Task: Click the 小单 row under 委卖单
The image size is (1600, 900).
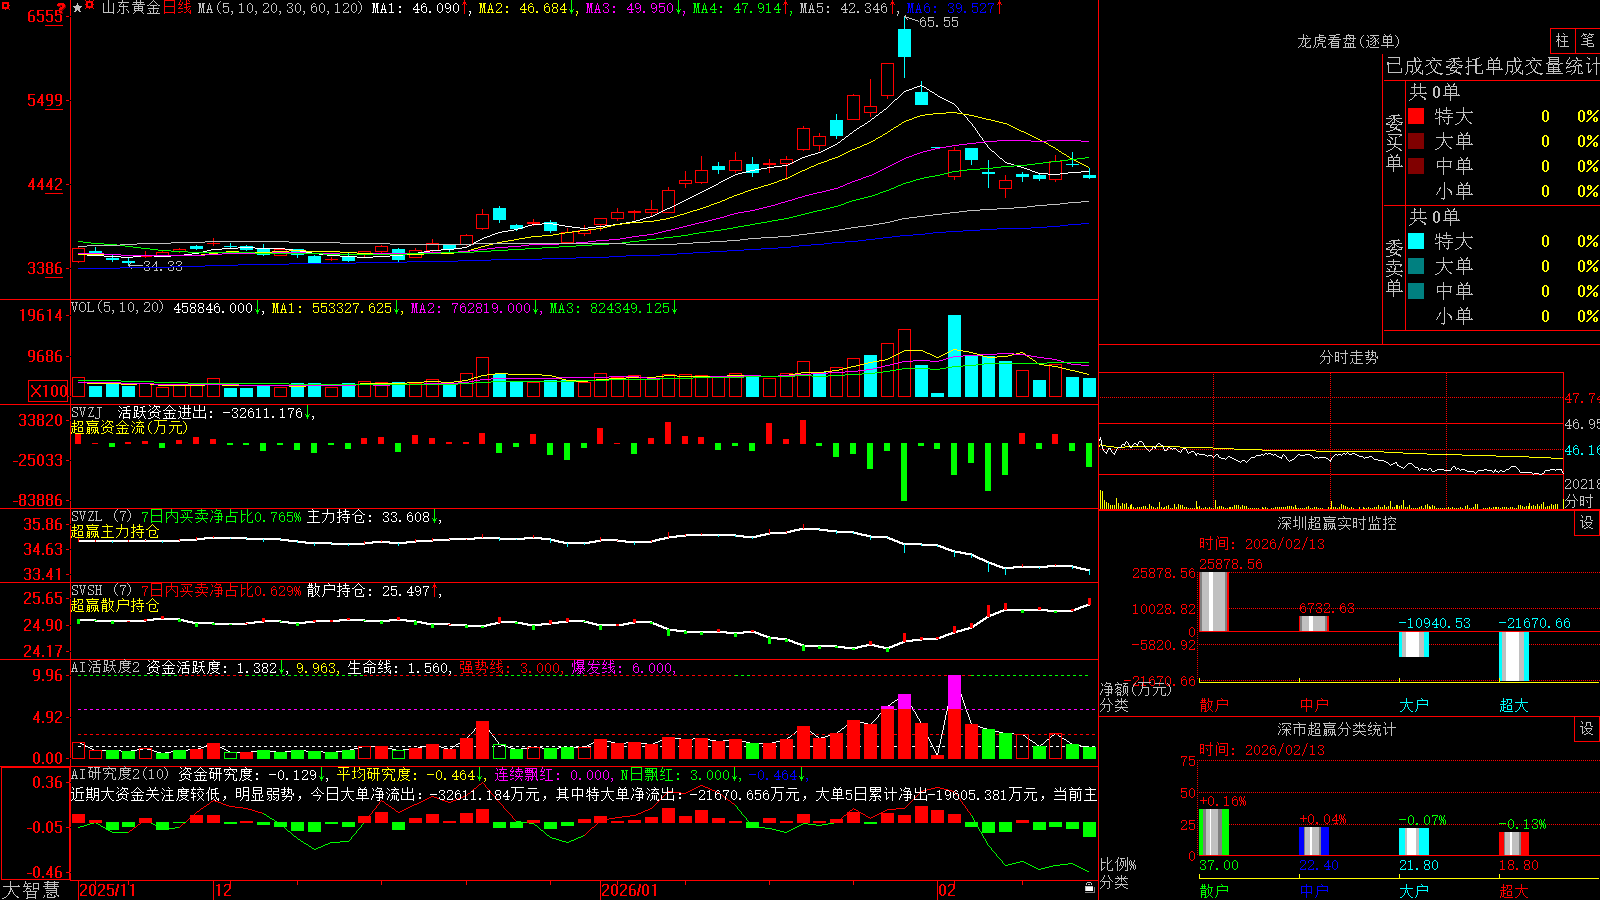Action: coord(1503,316)
